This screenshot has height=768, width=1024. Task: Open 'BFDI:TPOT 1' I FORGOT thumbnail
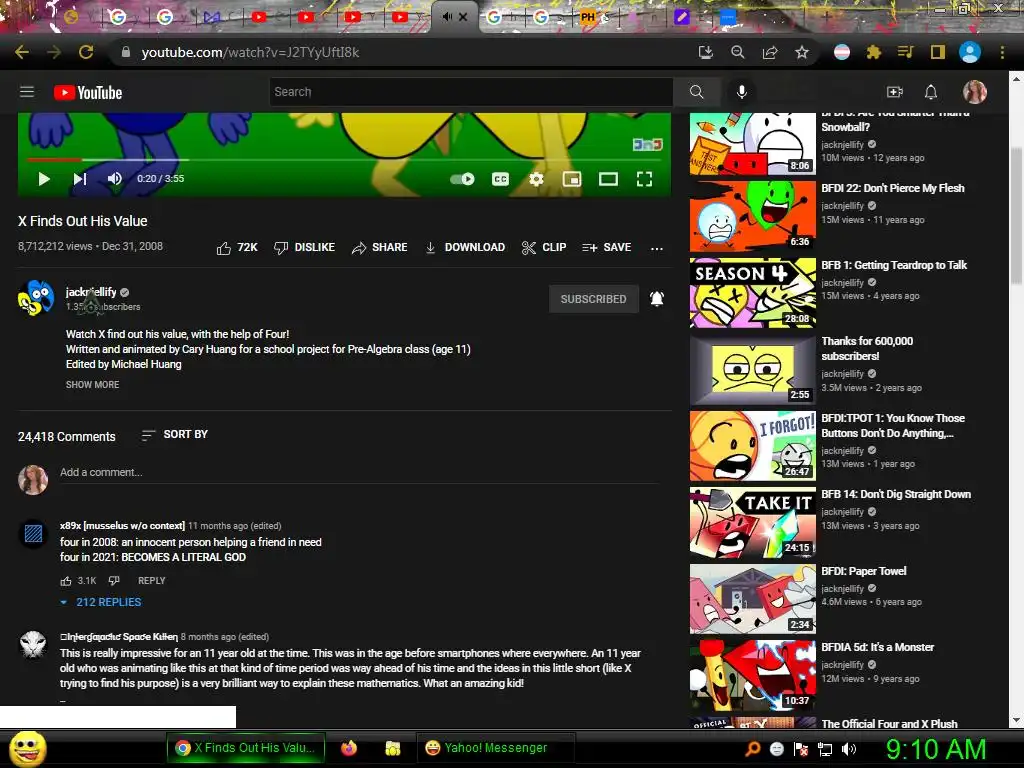753,446
